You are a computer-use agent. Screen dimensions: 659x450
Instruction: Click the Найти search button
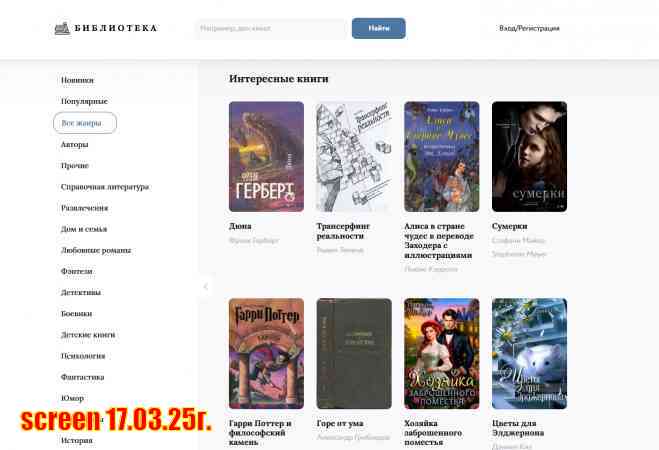click(x=379, y=28)
